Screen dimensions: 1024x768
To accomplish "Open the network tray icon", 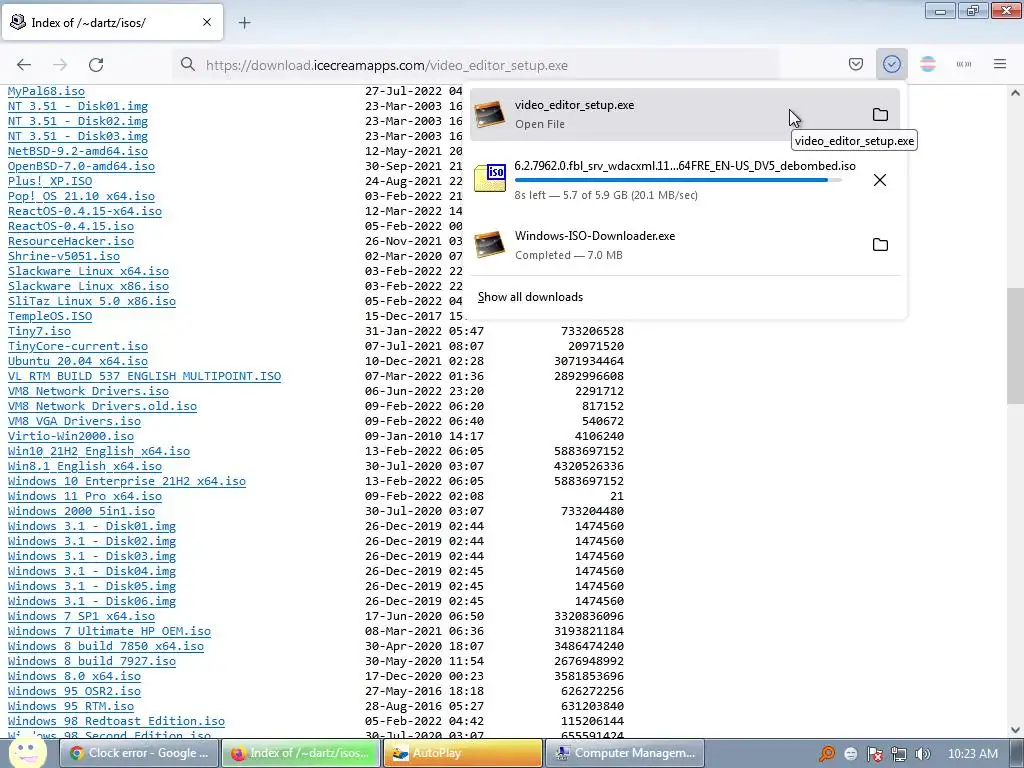I will (x=899, y=754).
